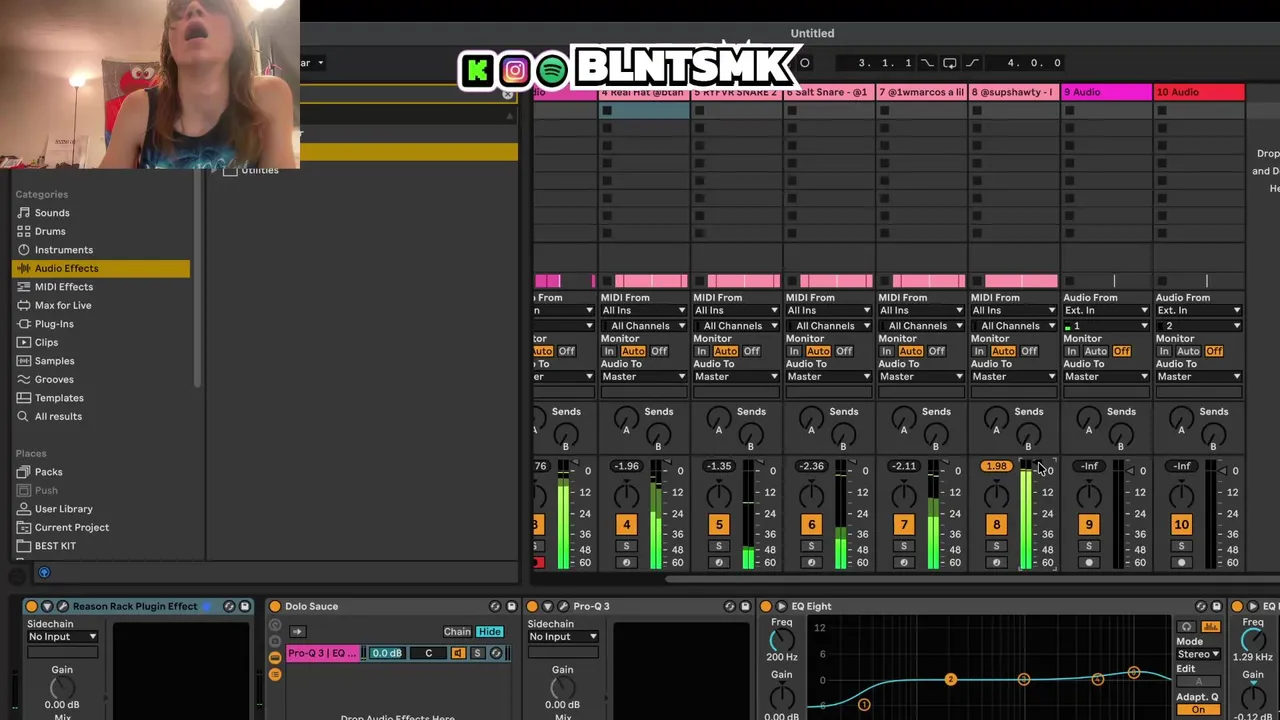Click the Kick logo in overlay banner

click(x=478, y=70)
